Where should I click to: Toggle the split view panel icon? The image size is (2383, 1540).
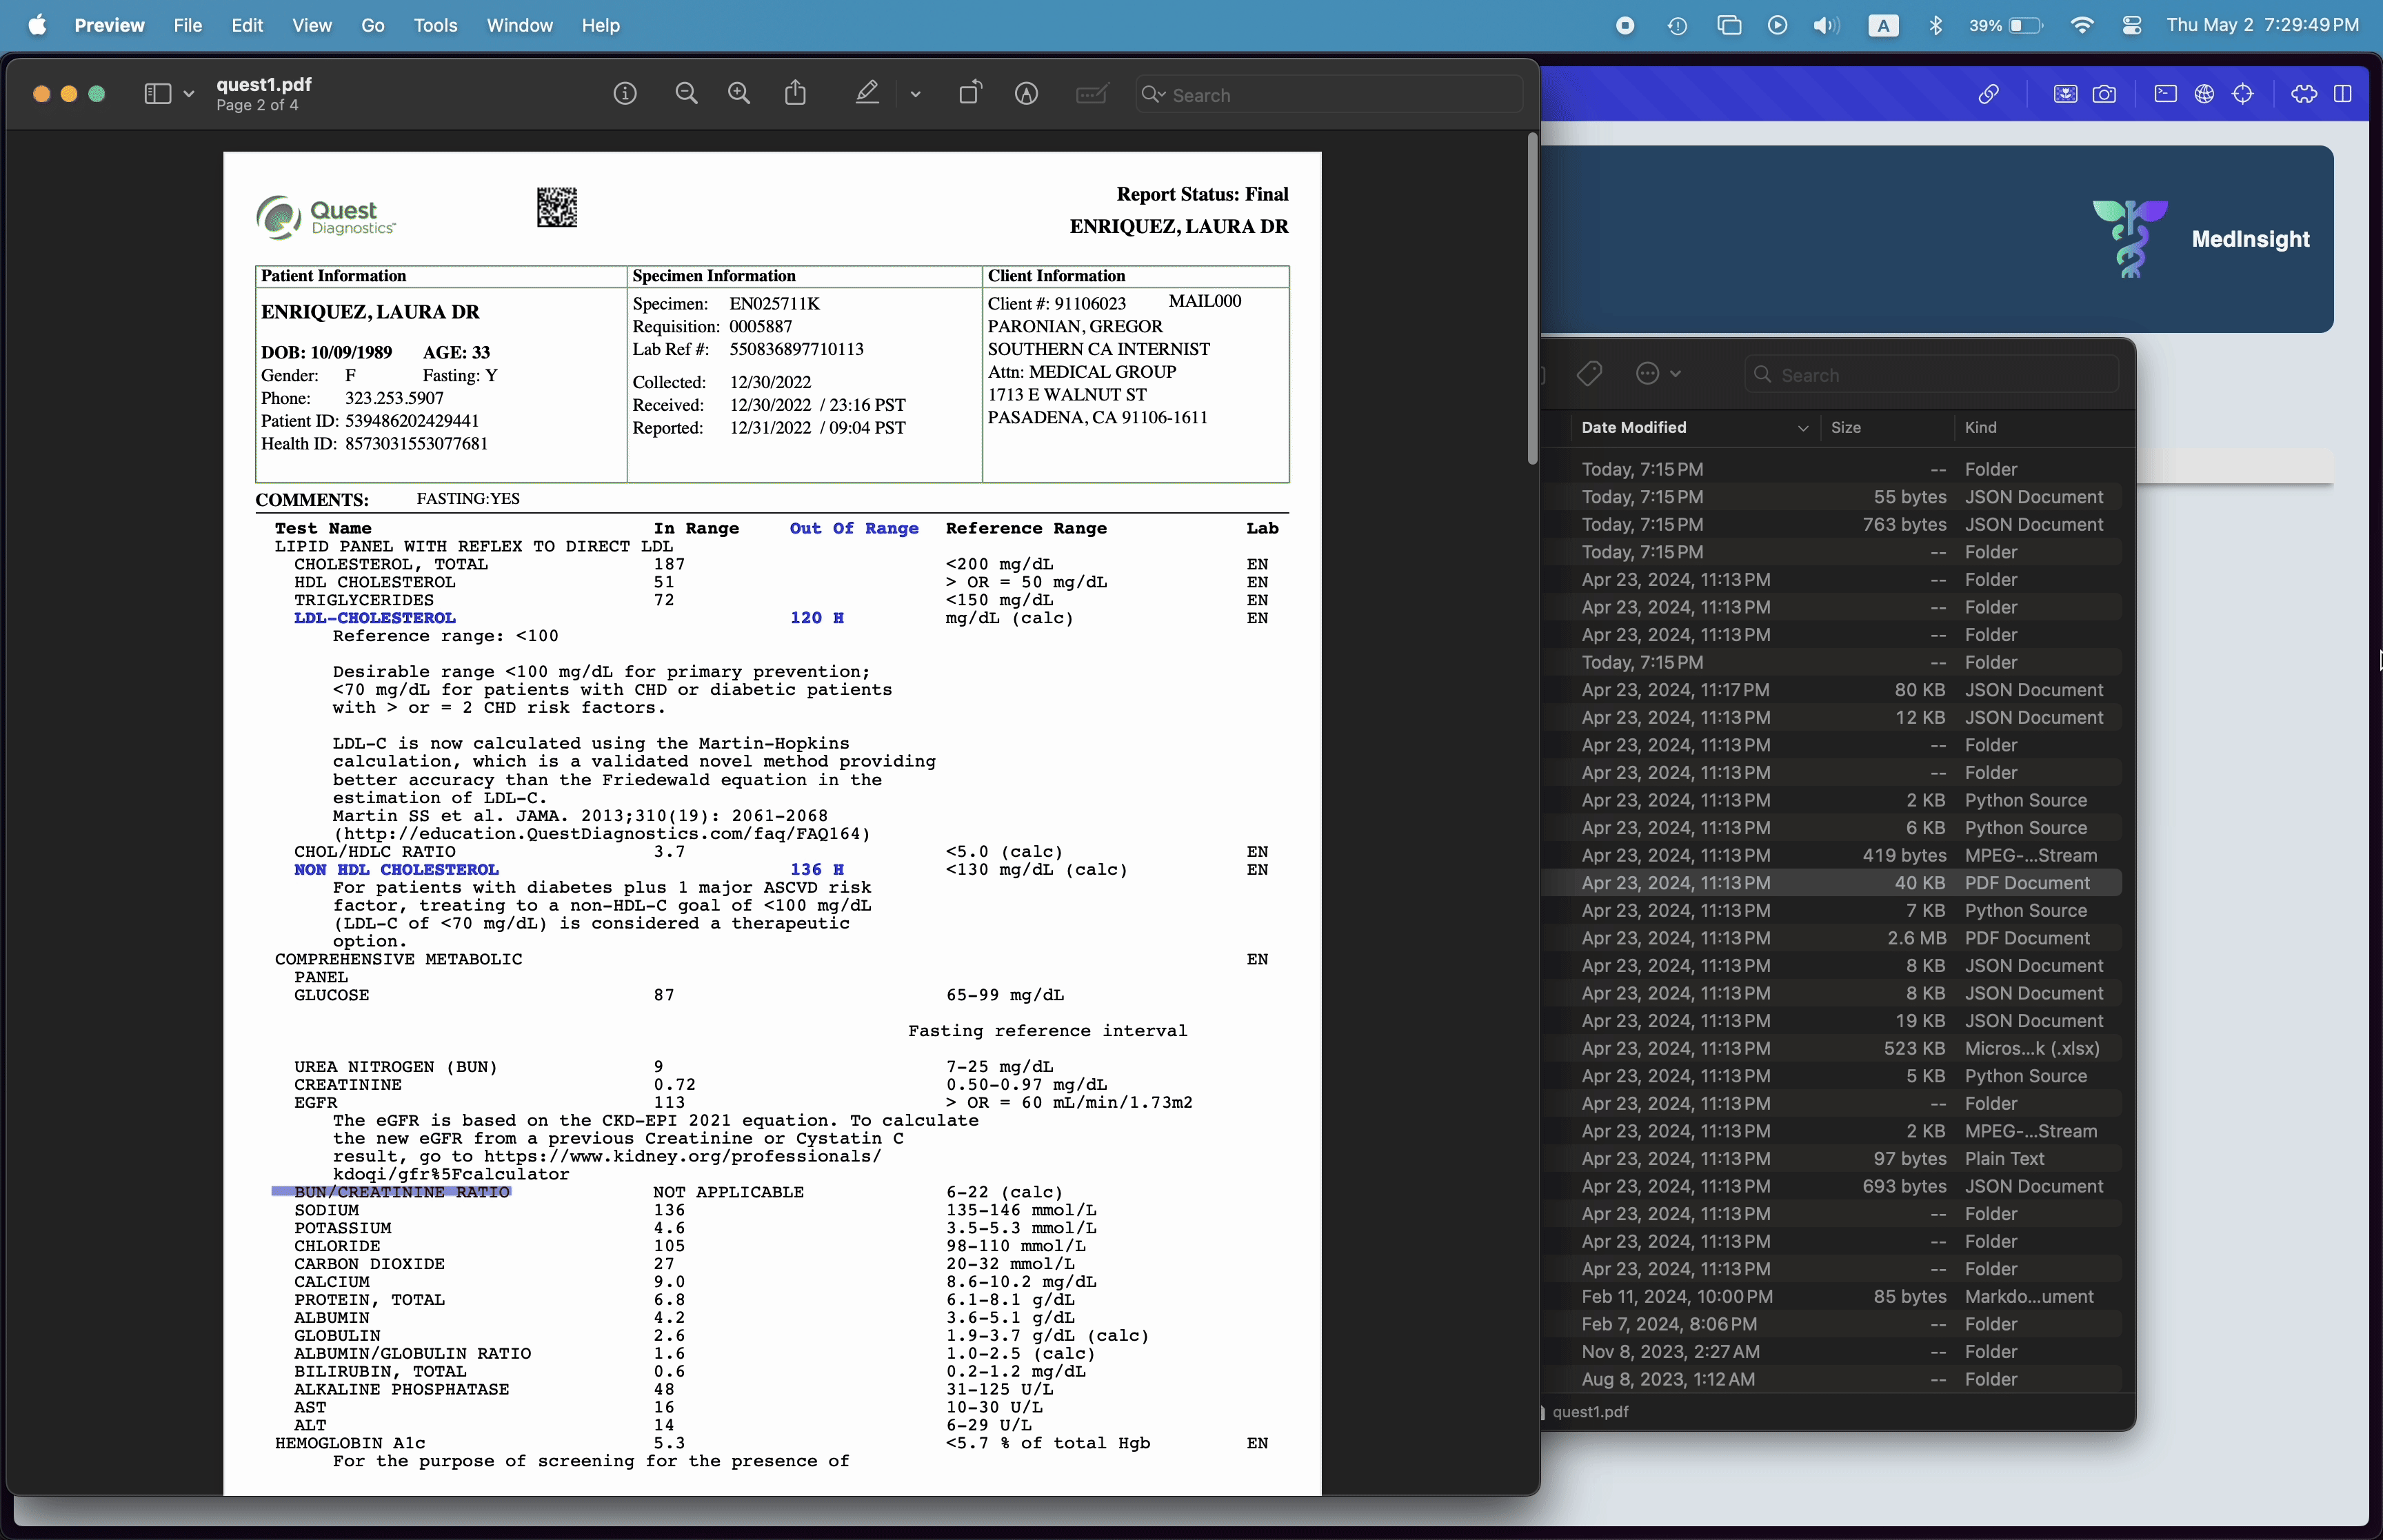pos(2343,94)
